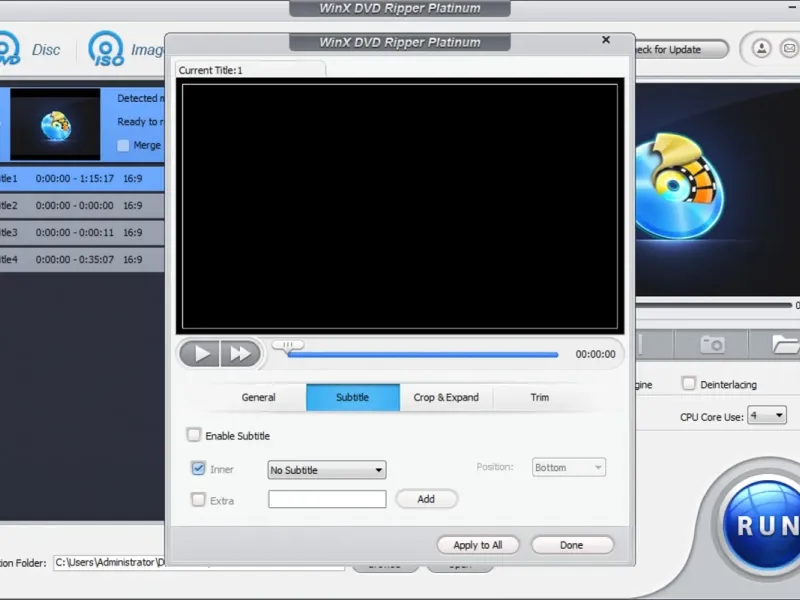Click the Check for Update button
Screen dimensions: 800x600
[681, 49]
